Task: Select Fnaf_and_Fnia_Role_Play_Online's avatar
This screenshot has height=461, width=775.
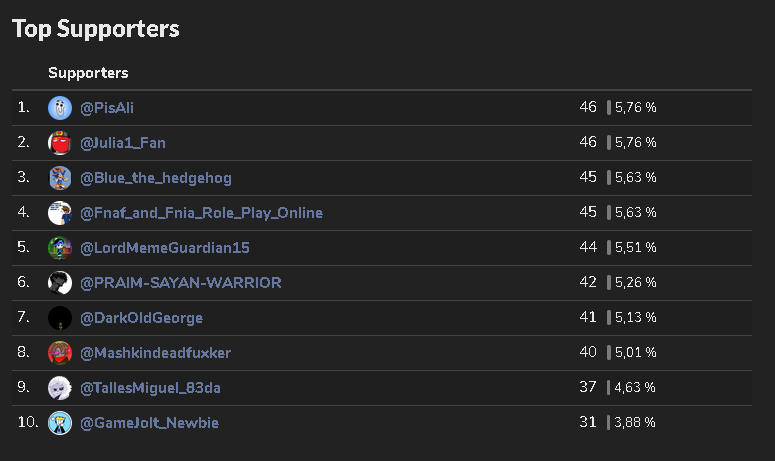Action: pos(60,213)
